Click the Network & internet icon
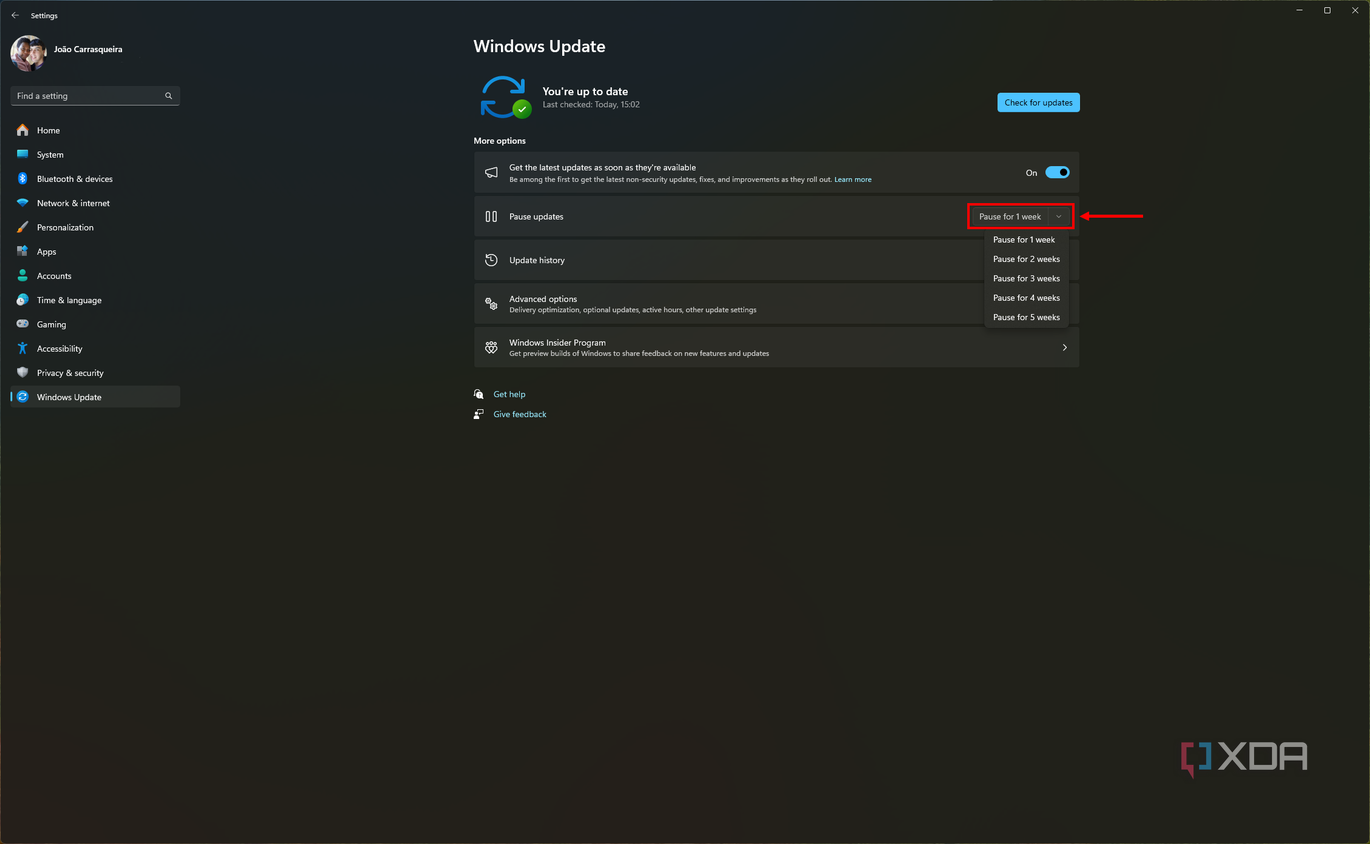Screen dimensions: 1370x844 pos(22,203)
